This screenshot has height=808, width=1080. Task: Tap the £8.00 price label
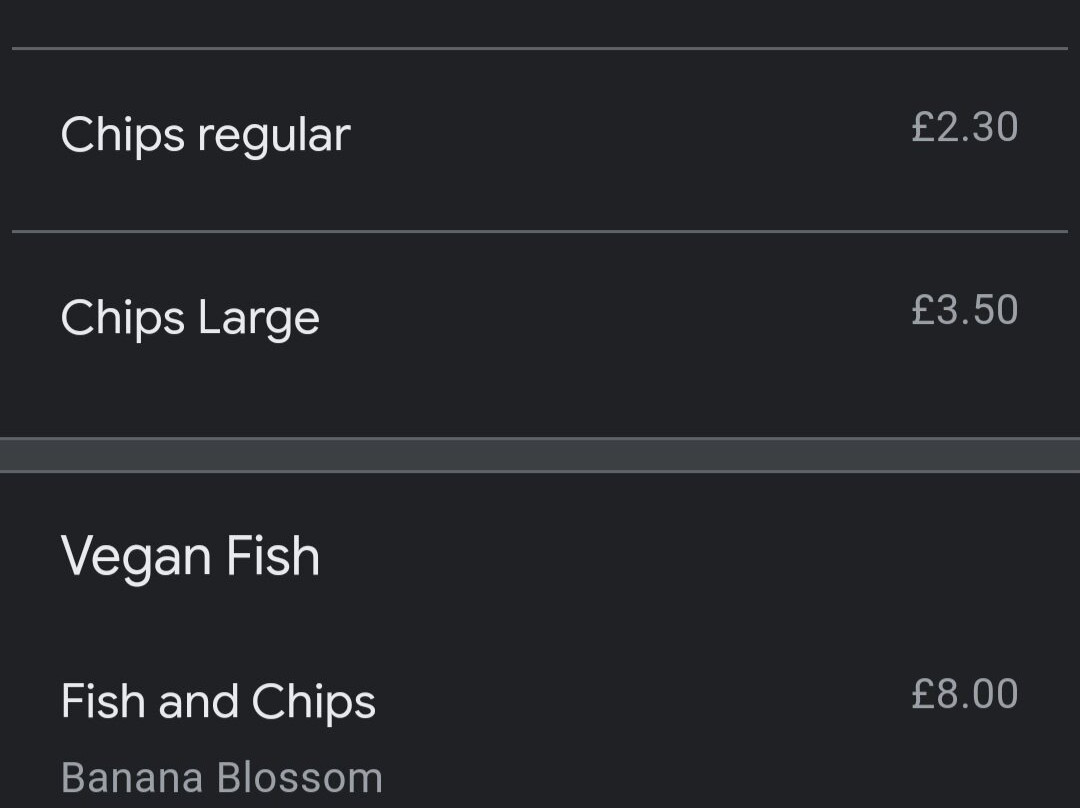pyautogui.click(x=964, y=694)
